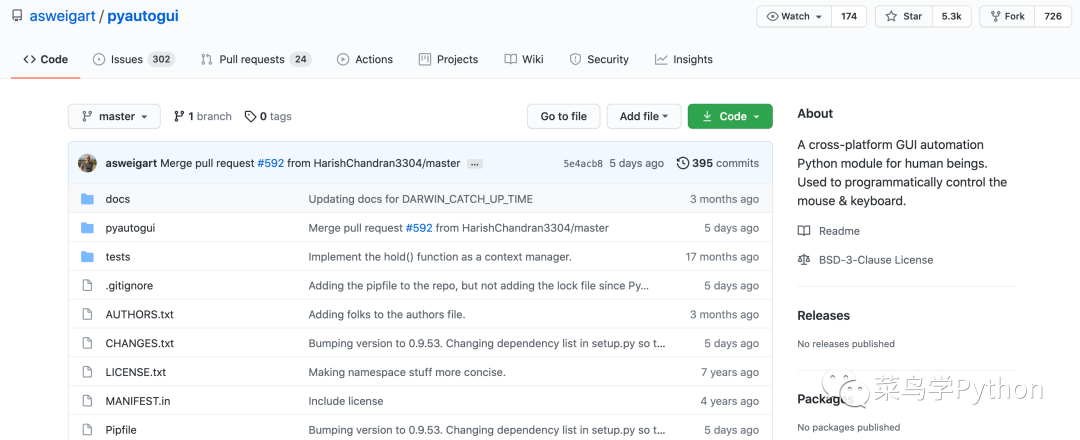The image size is (1080, 440).
Task: Click the branch count icon
Action: [179, 116]
